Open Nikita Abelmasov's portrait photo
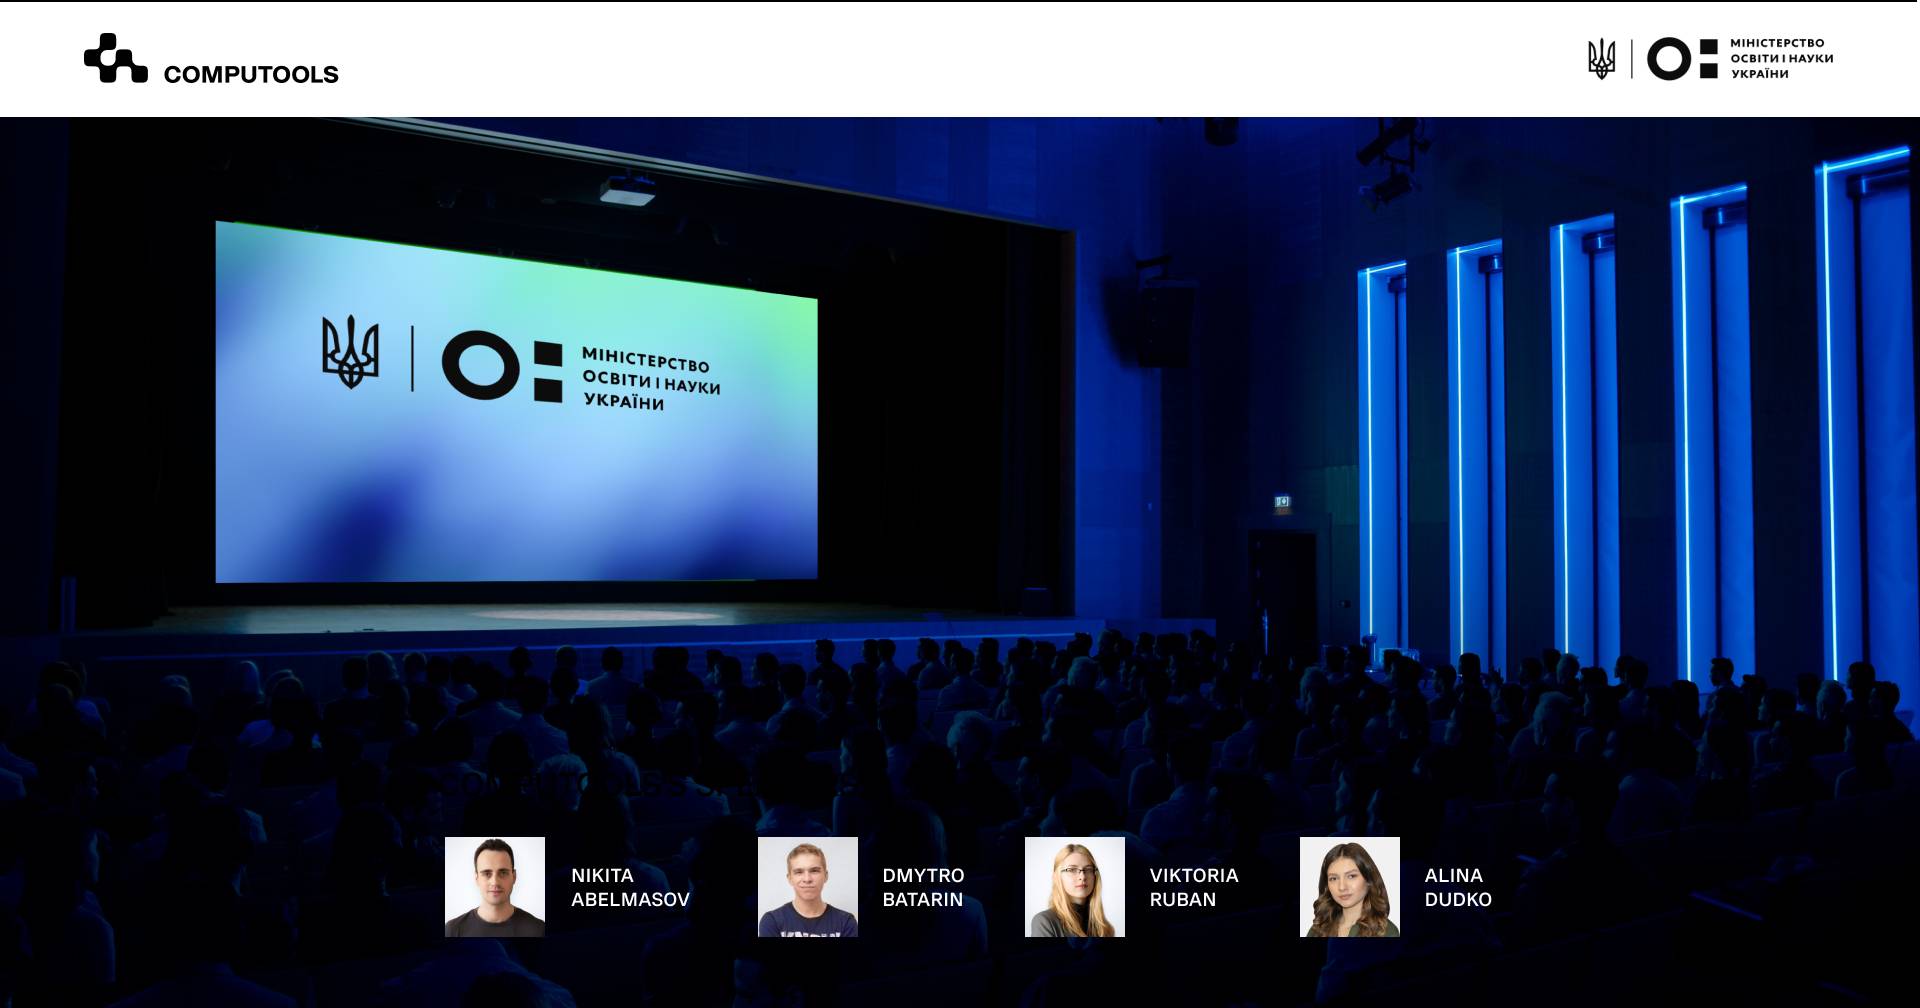 (495, 887)
